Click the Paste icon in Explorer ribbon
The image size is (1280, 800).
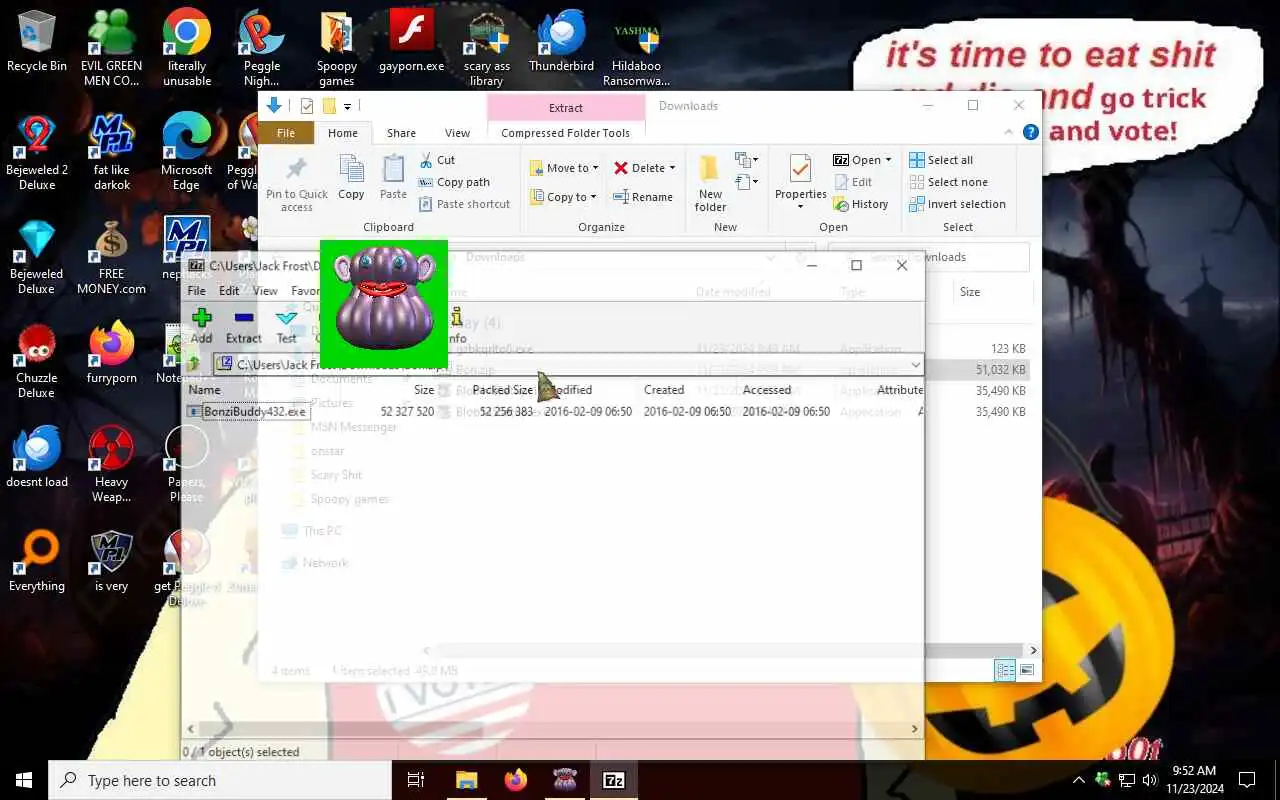(x=393, y=178)
